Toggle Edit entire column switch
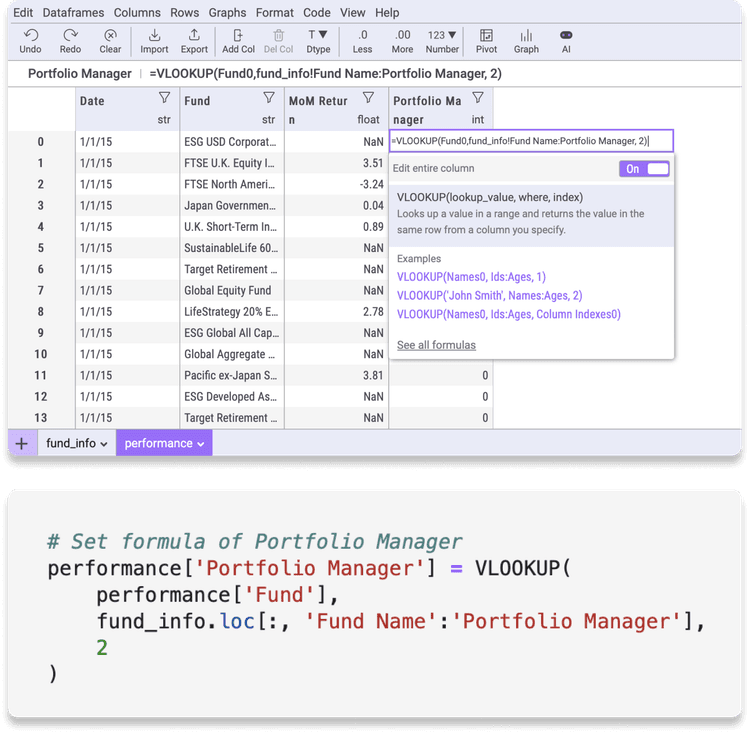 click(x=644, y=169)
